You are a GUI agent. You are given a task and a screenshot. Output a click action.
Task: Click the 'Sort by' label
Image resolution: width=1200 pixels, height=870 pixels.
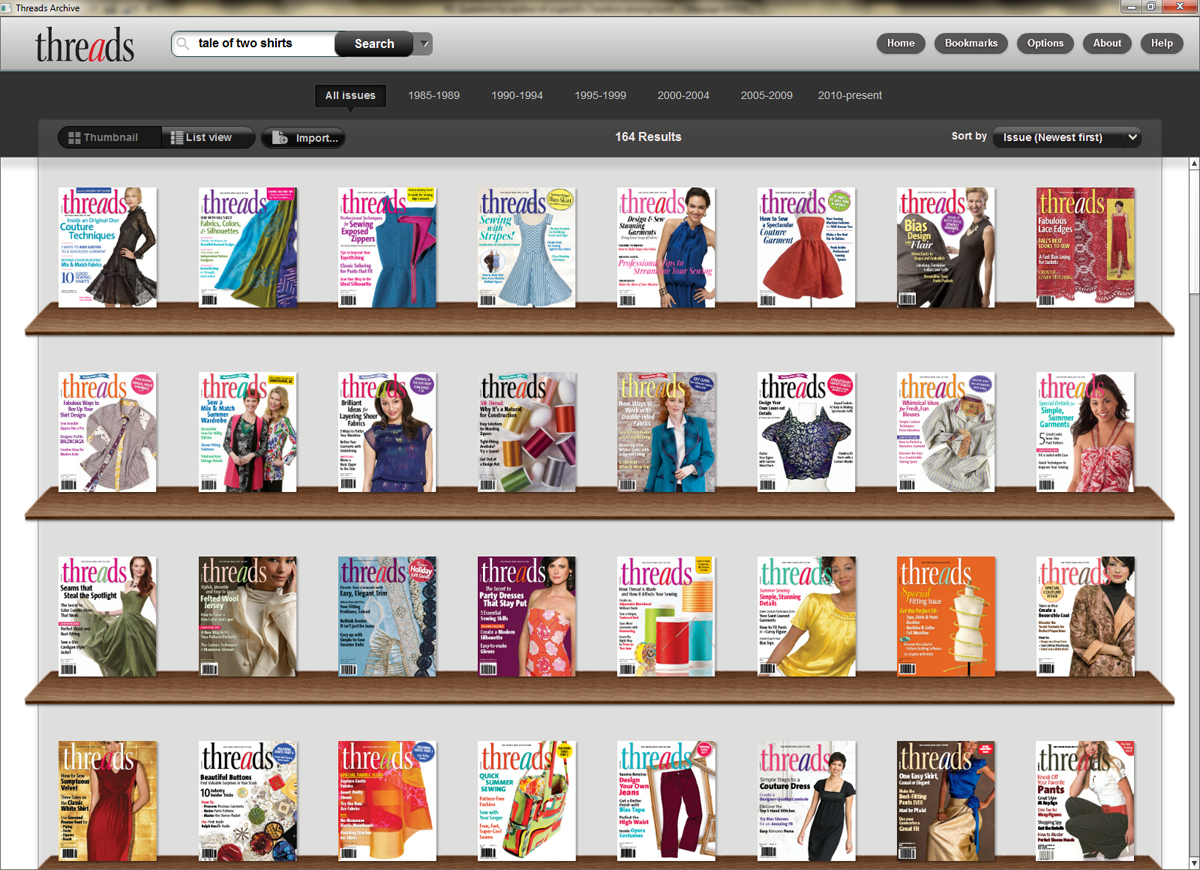pos(969,136)
